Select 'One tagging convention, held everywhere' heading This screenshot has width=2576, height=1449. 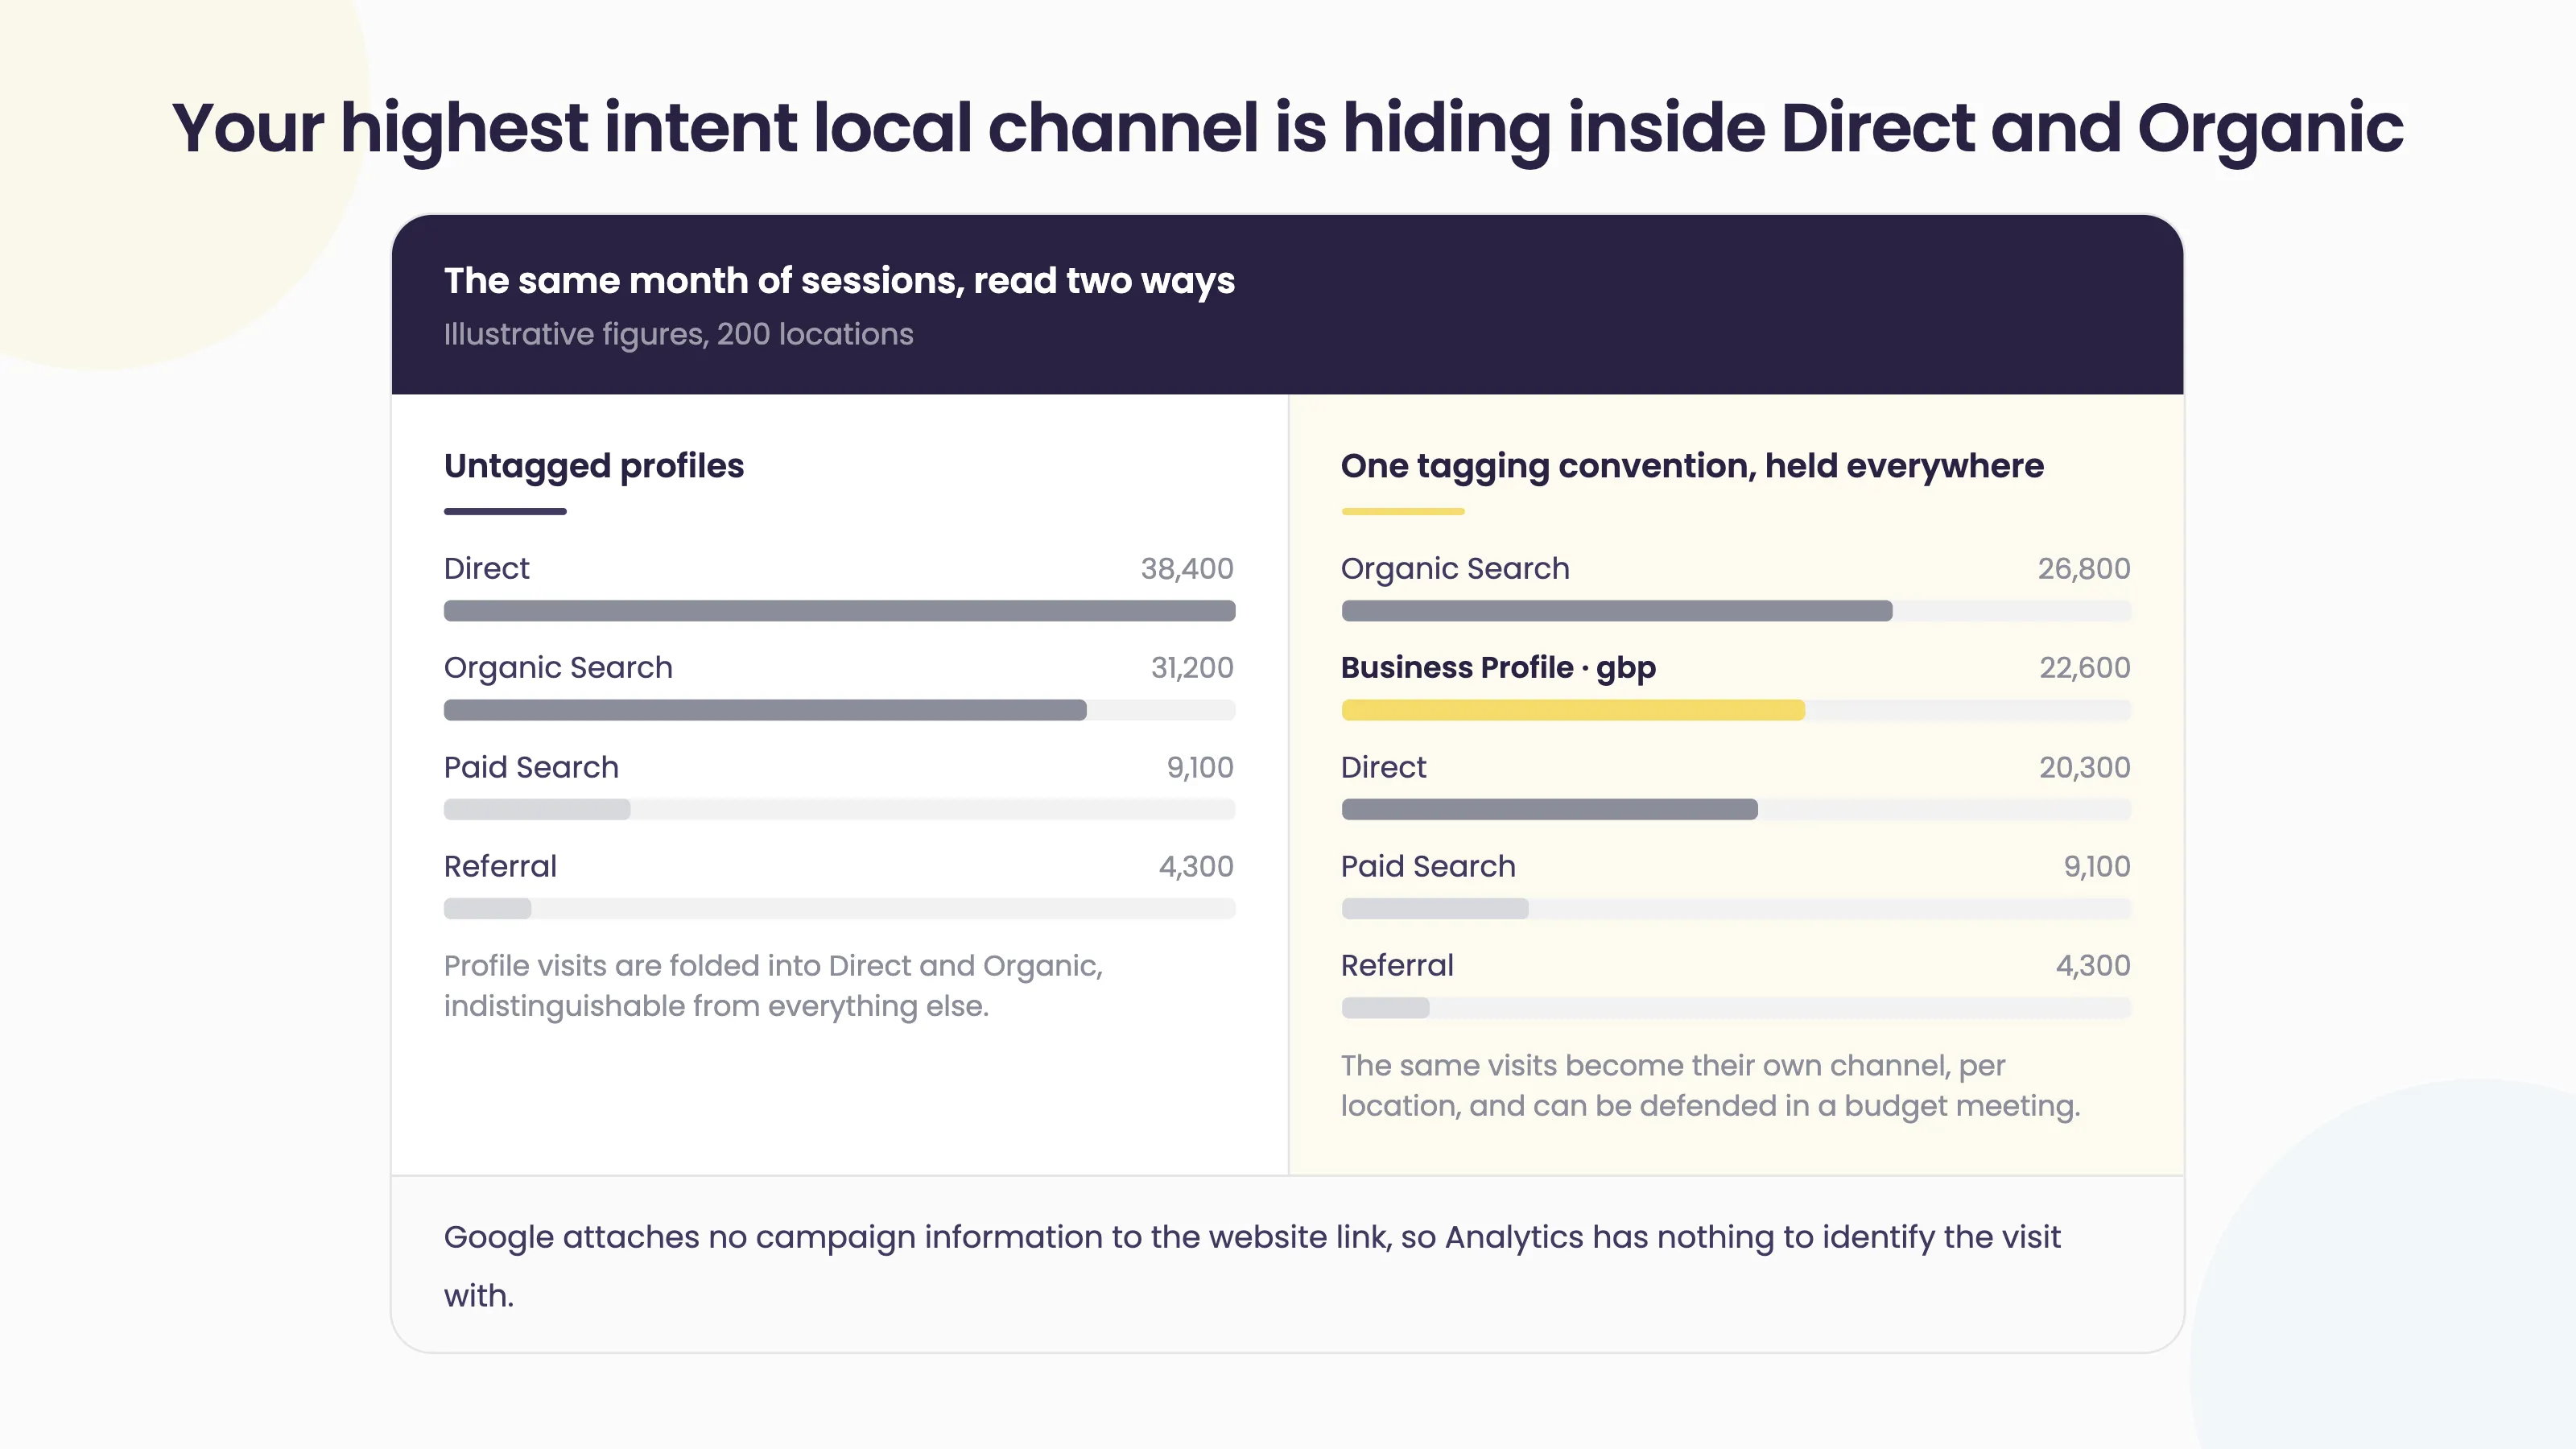tap(1692, 466)
